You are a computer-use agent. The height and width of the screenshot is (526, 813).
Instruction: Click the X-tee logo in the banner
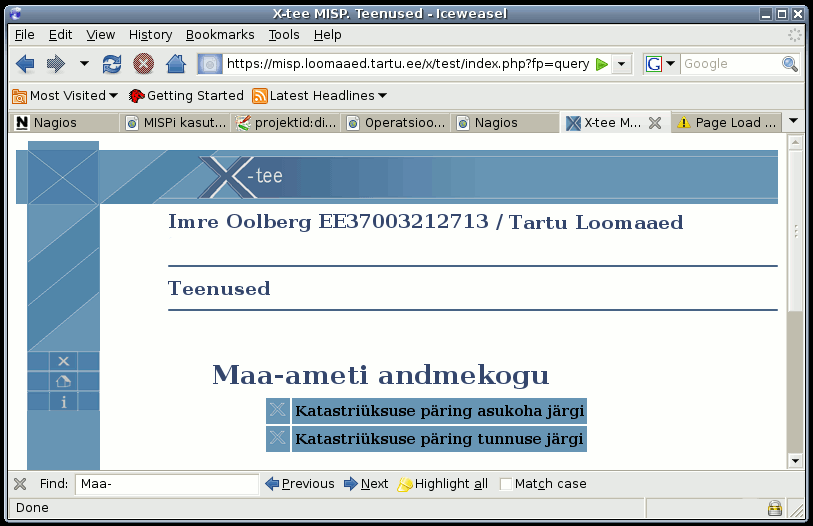[x=241, y=176]
